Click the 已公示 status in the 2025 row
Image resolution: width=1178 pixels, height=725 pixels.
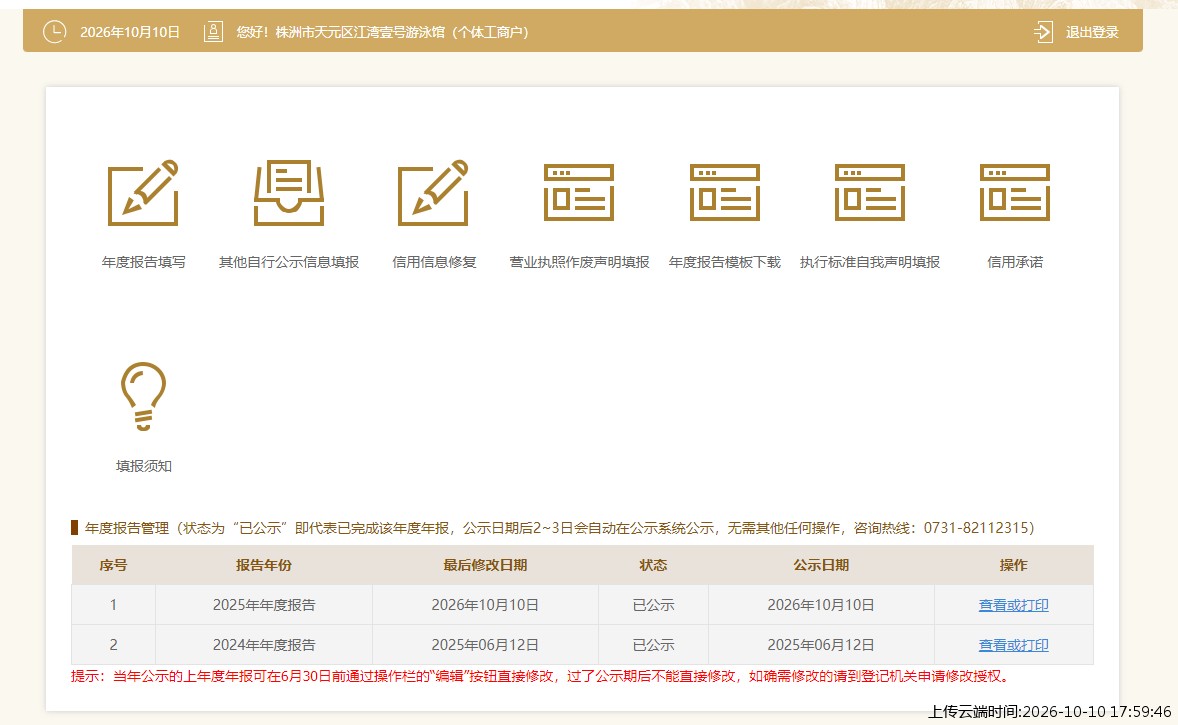(654, 605)
